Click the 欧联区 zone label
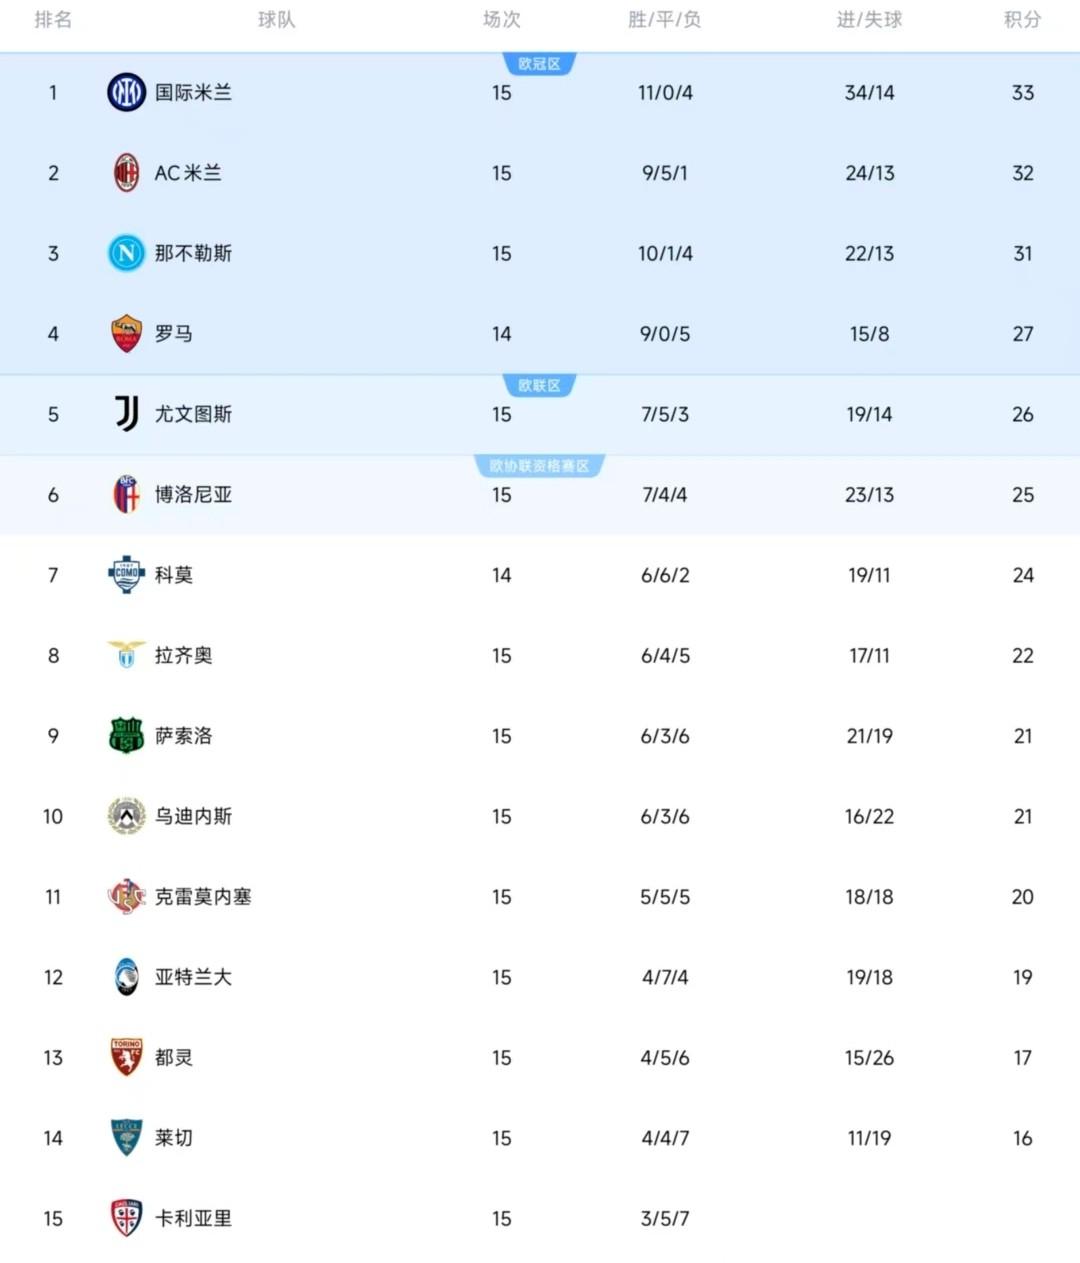This screenshot has height=1263, width=1080. click(x=539, y=386)
